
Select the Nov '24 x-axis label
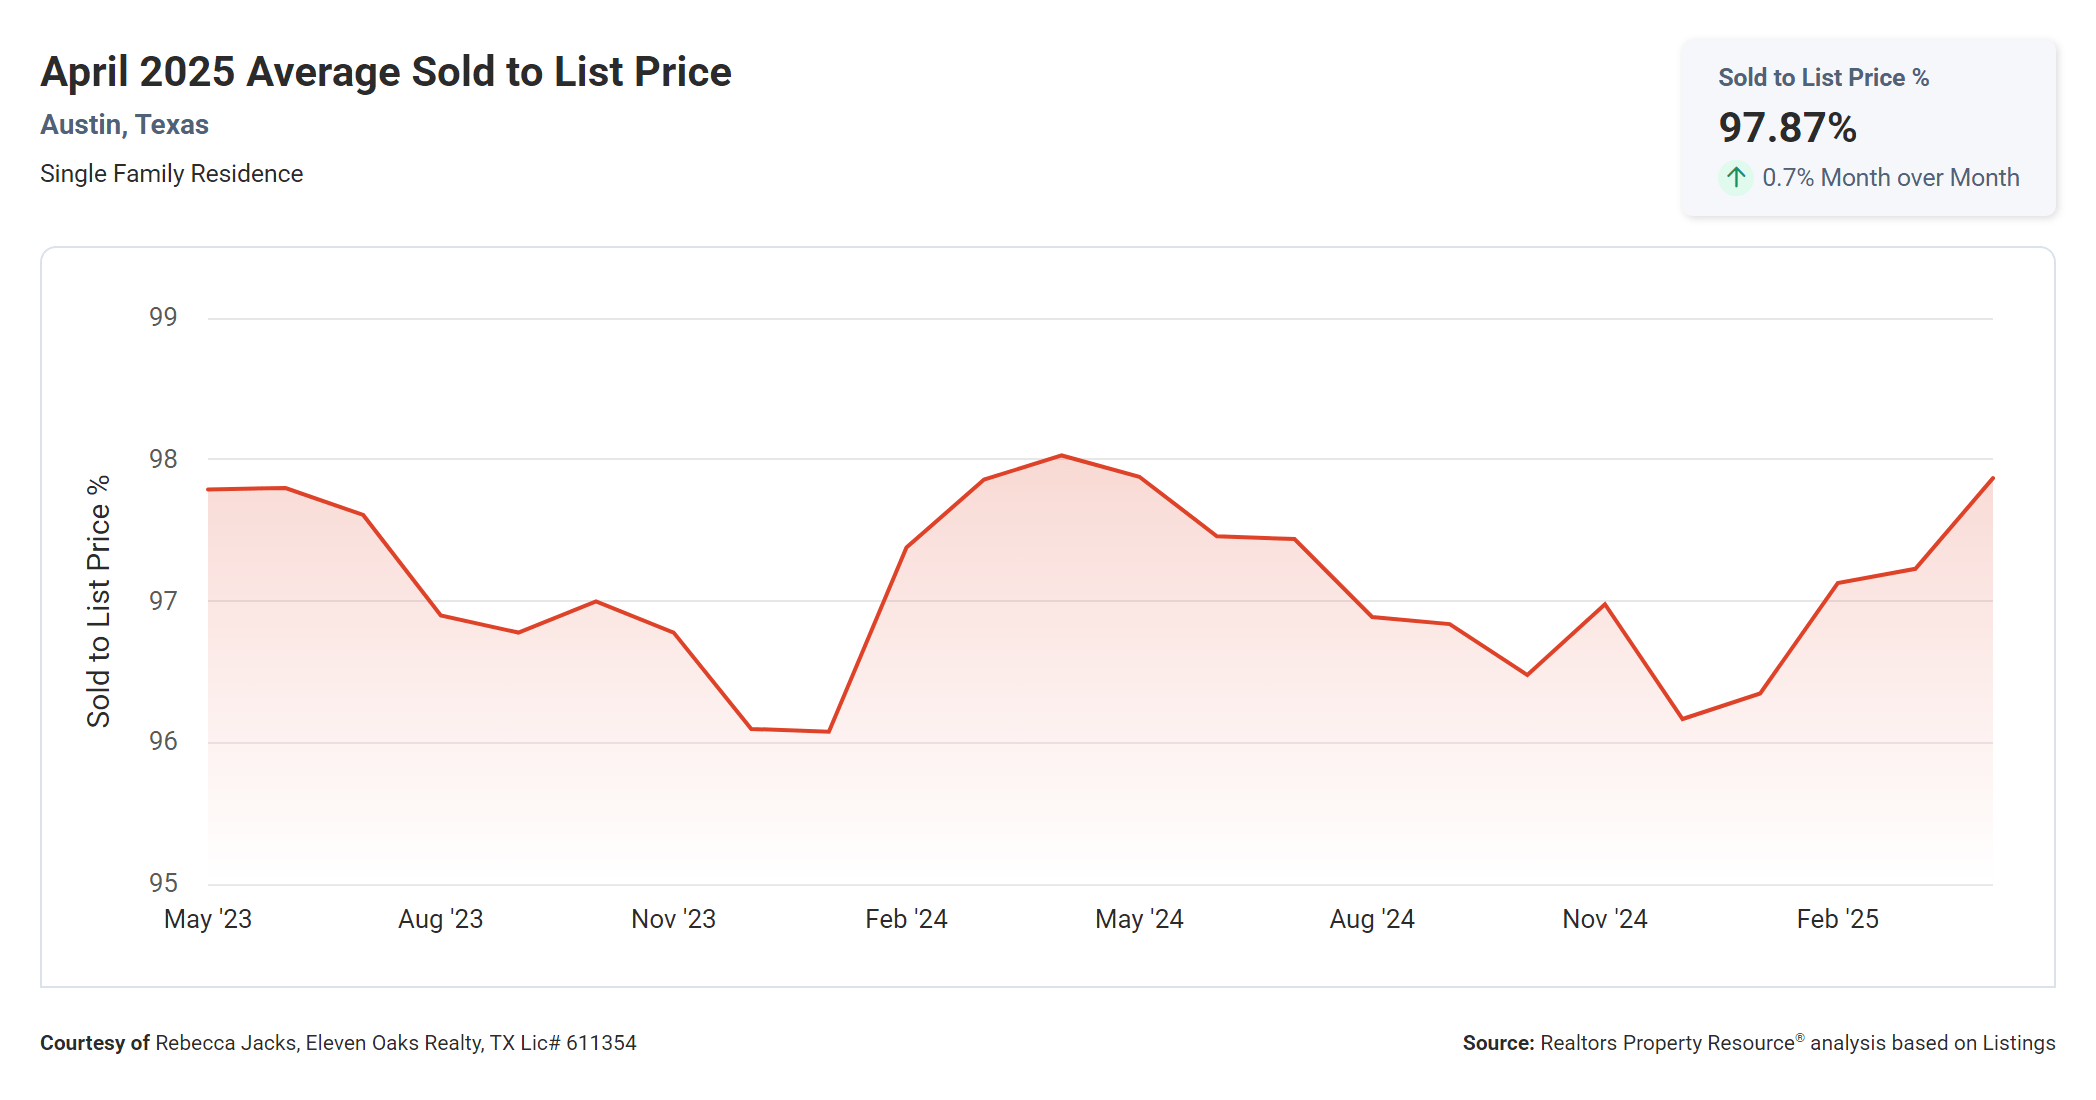click(x=1604, y=919)
